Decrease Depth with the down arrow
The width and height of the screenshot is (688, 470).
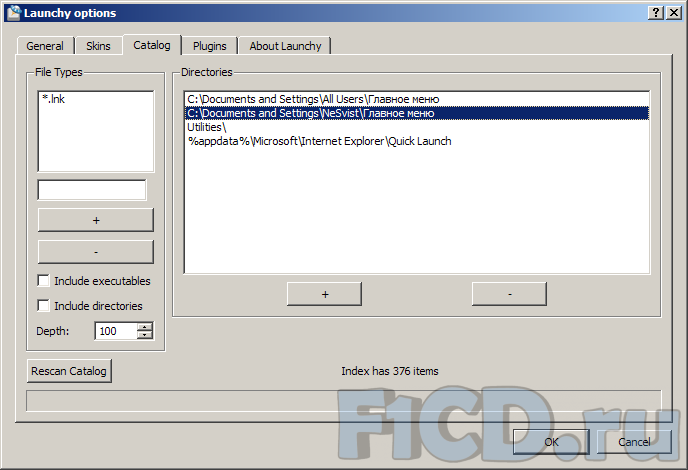pos(144,335)
